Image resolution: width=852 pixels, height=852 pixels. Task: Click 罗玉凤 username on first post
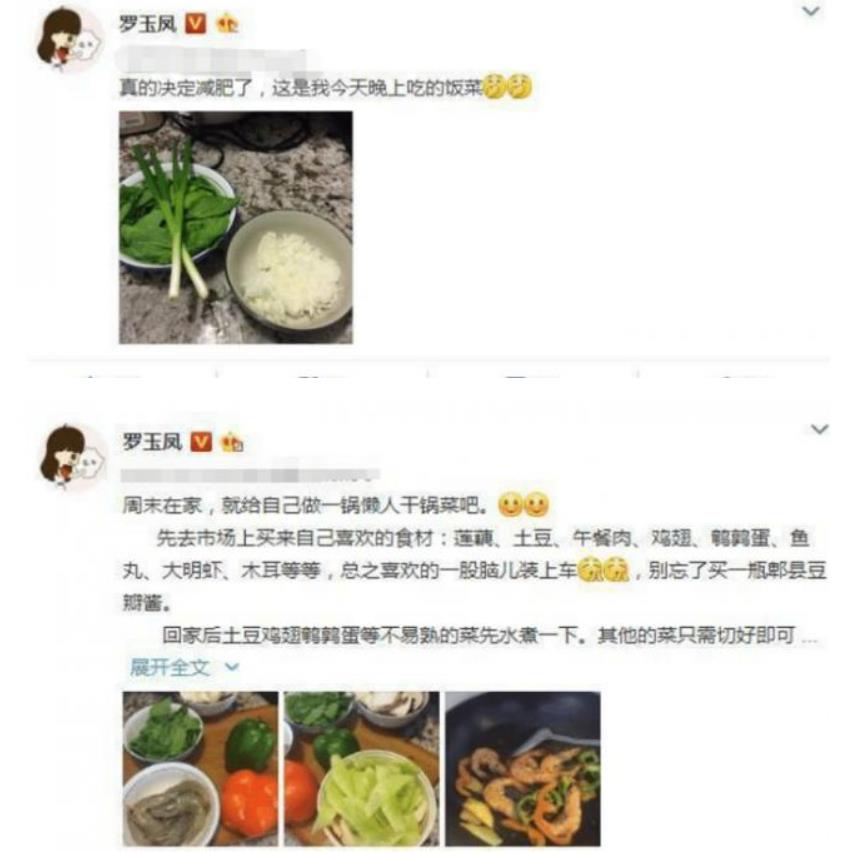pos(148,23)
